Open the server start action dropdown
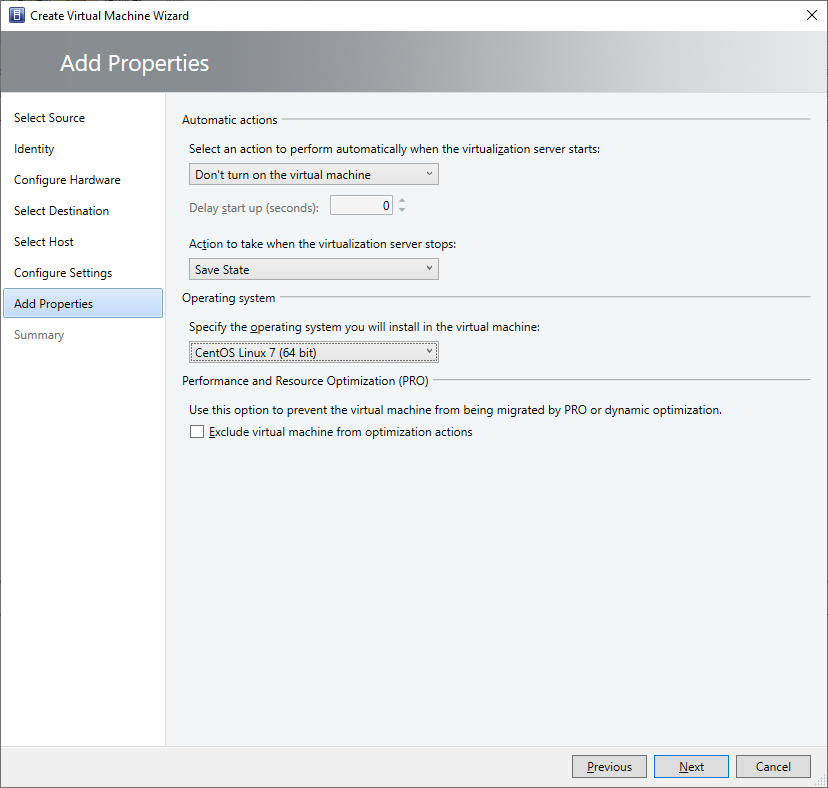 [x=313, y=174]
